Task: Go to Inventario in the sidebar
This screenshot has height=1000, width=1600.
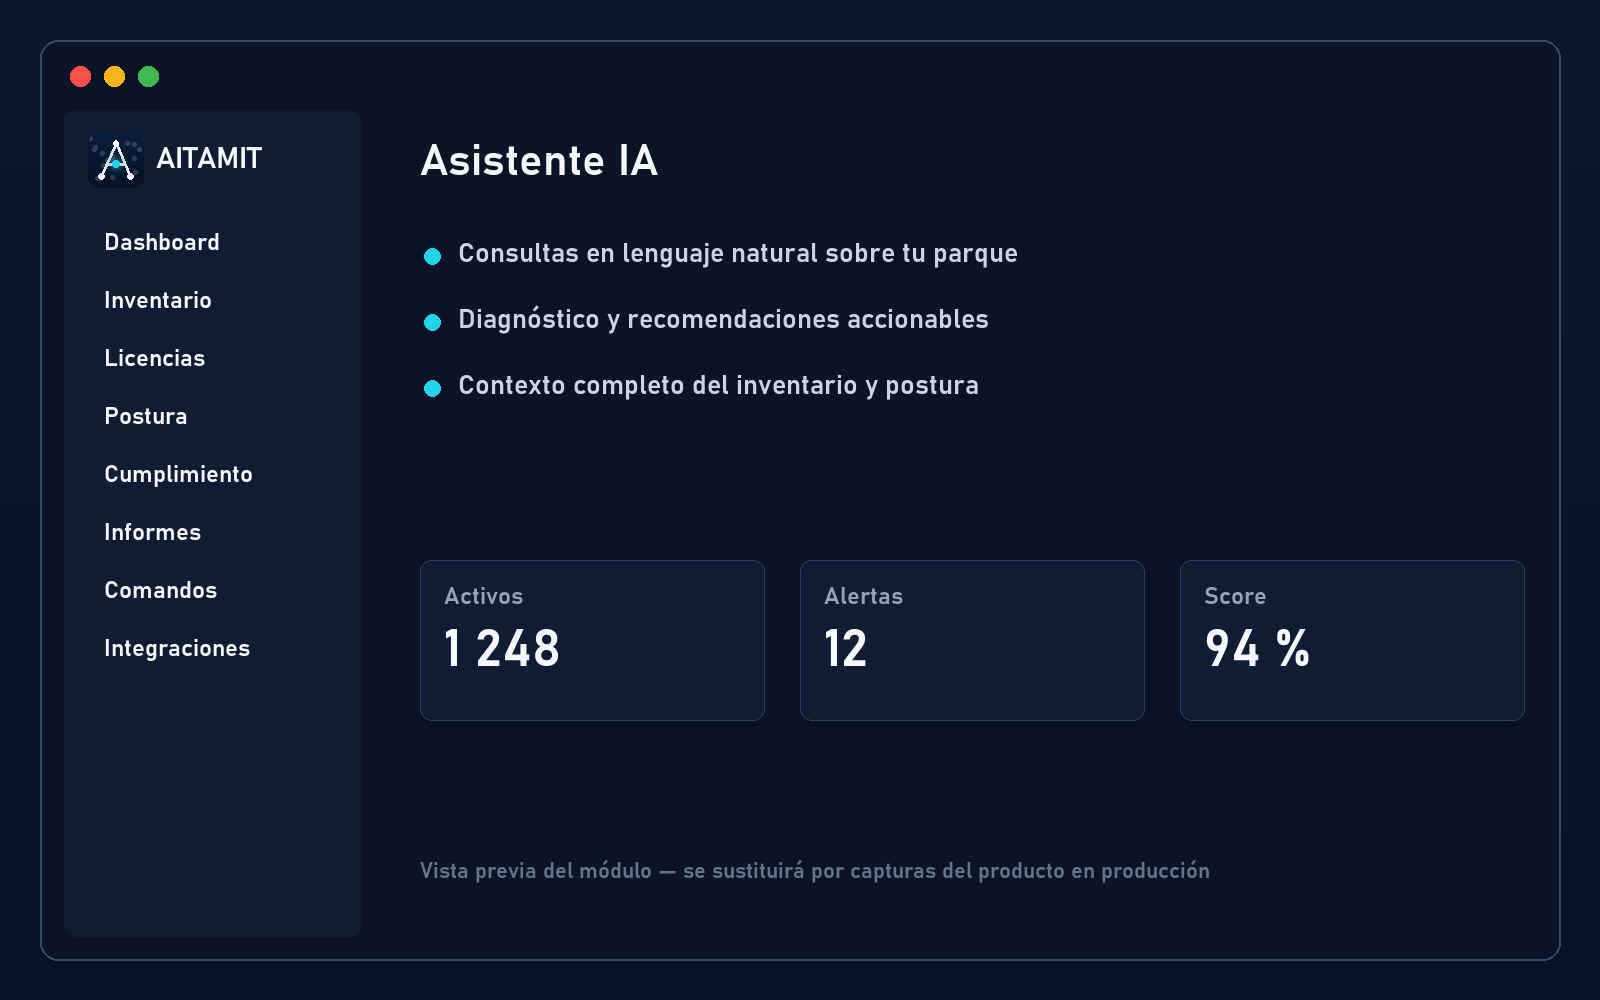Action: tap(158, 301)
